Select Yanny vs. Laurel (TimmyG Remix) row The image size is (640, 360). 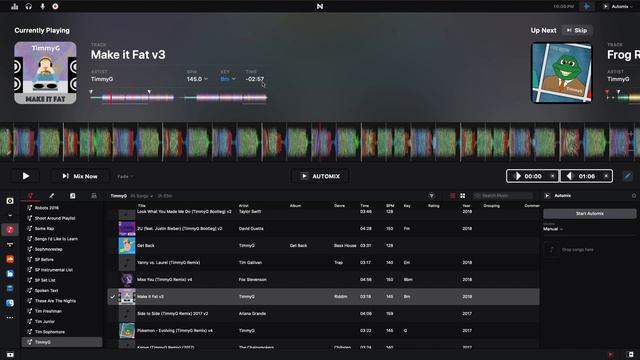pos(323,263)
